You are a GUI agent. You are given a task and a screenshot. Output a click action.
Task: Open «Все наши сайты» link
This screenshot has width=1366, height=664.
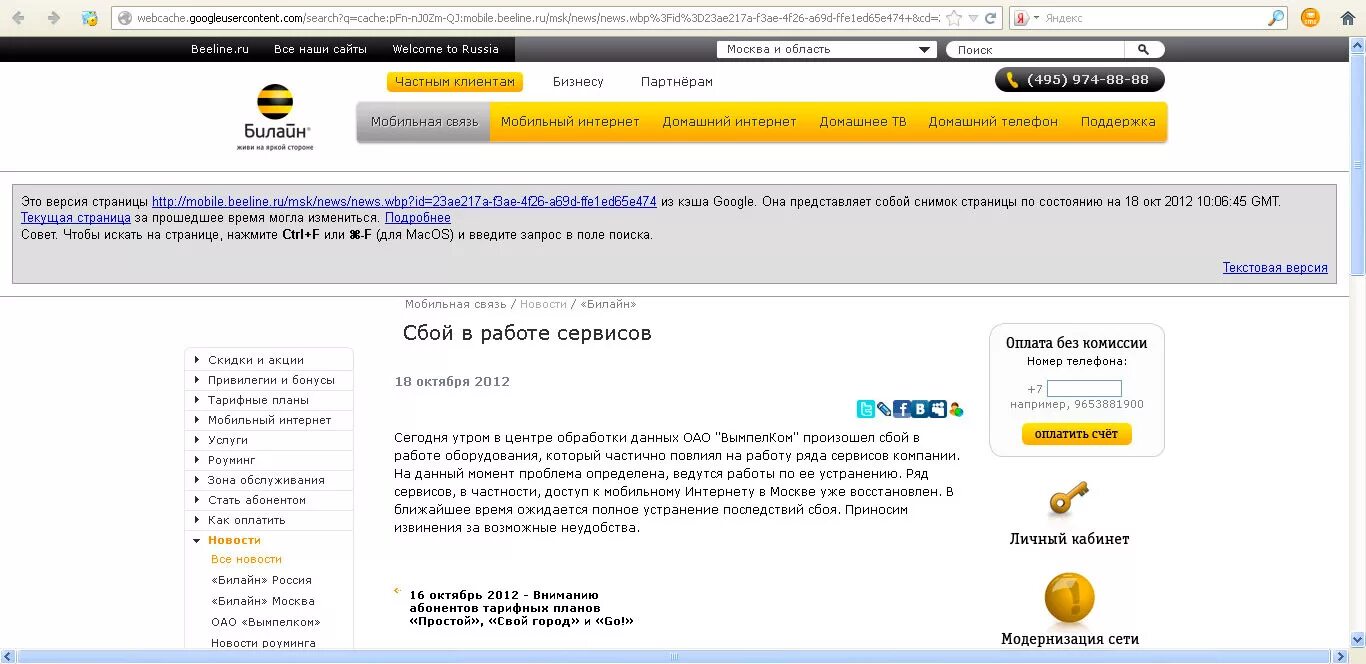tap(320, 49)
